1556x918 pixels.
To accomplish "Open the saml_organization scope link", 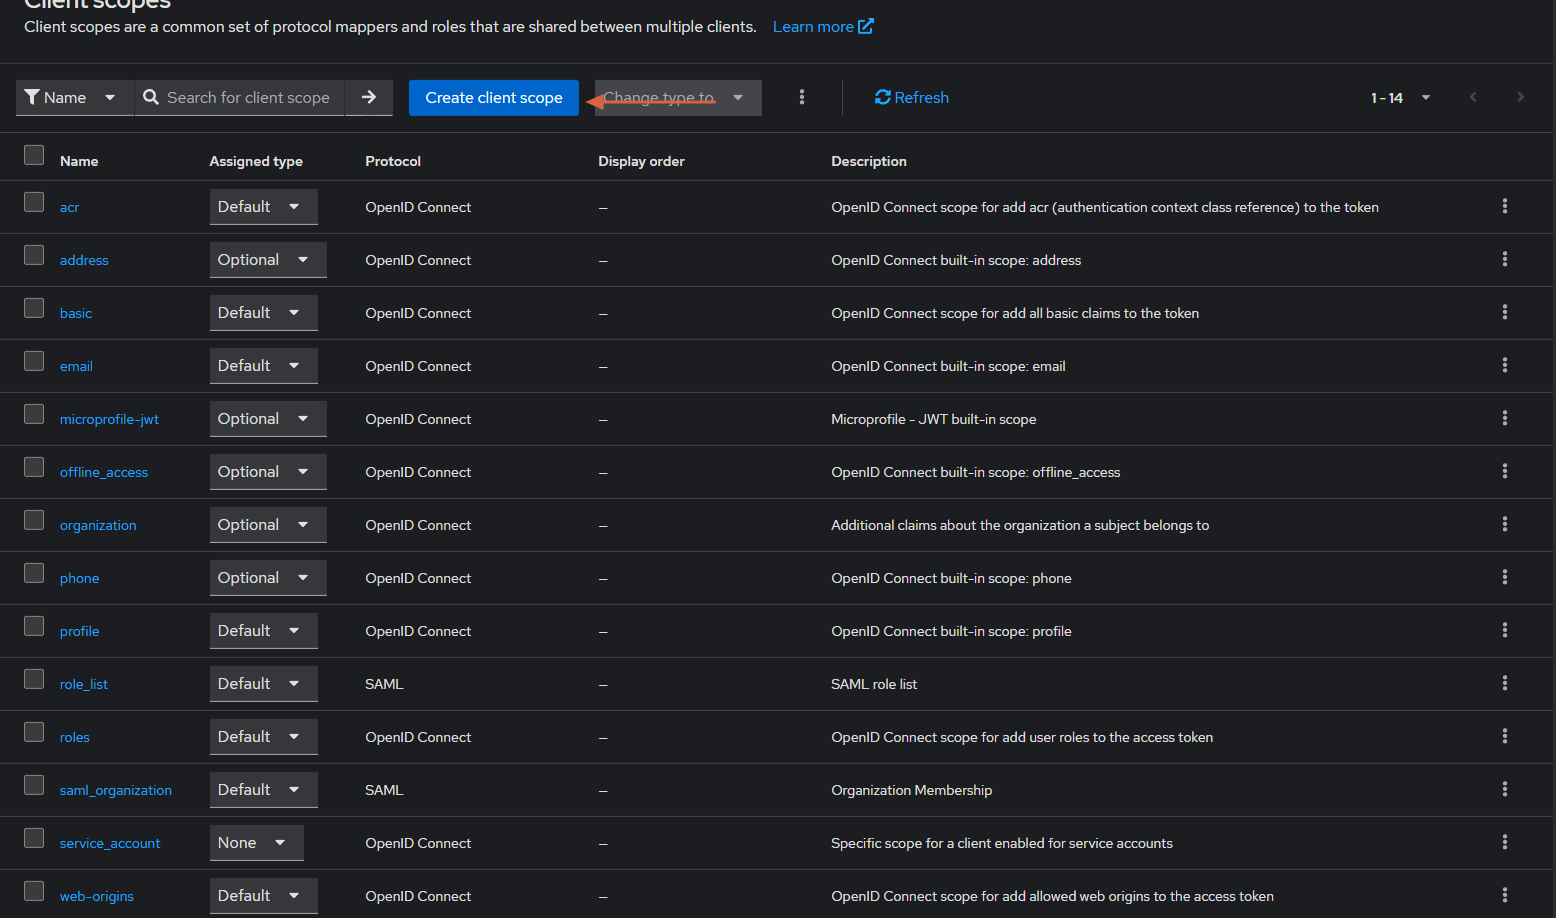I will point(116,790).
